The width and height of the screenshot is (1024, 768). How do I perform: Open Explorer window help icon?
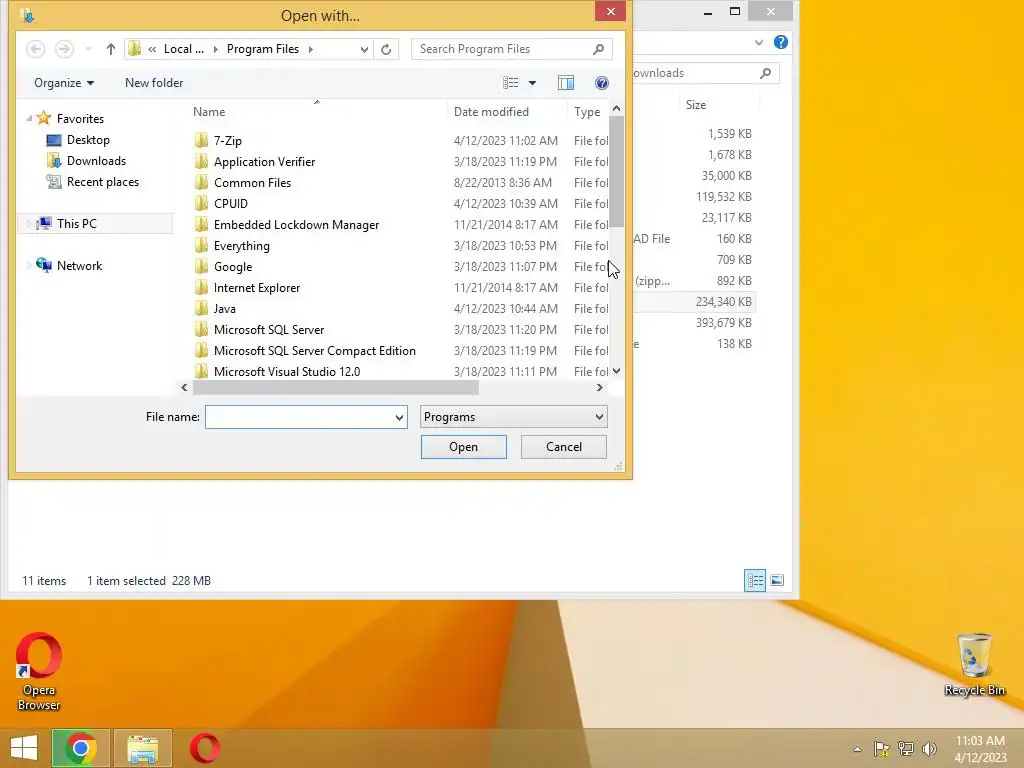pos(780,42)
